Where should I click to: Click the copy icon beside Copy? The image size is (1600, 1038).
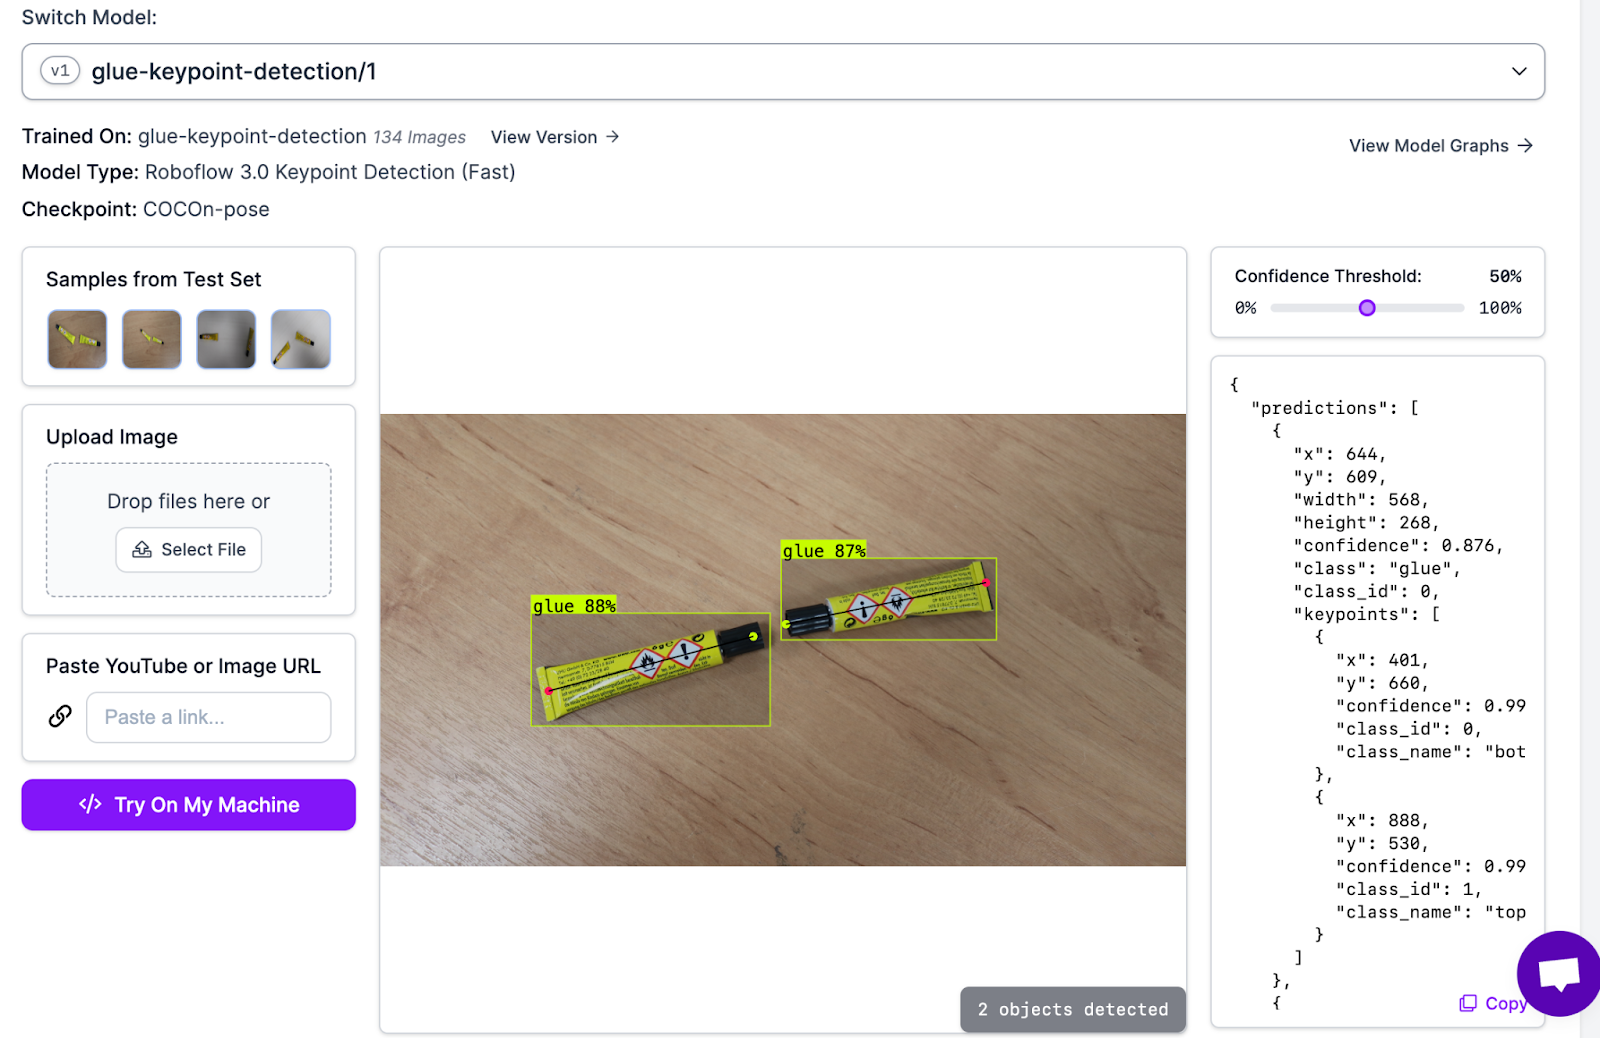[1468, 1003]
